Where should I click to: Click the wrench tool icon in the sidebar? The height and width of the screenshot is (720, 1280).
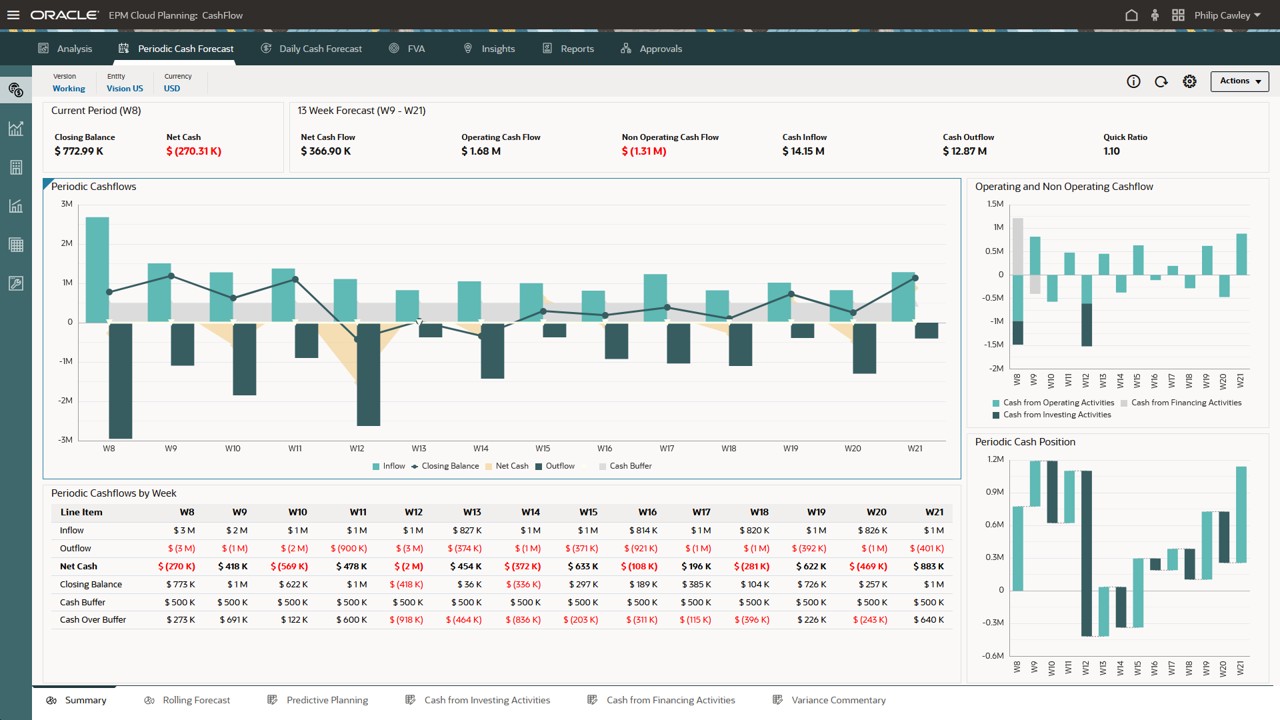(x=15, y=283)
